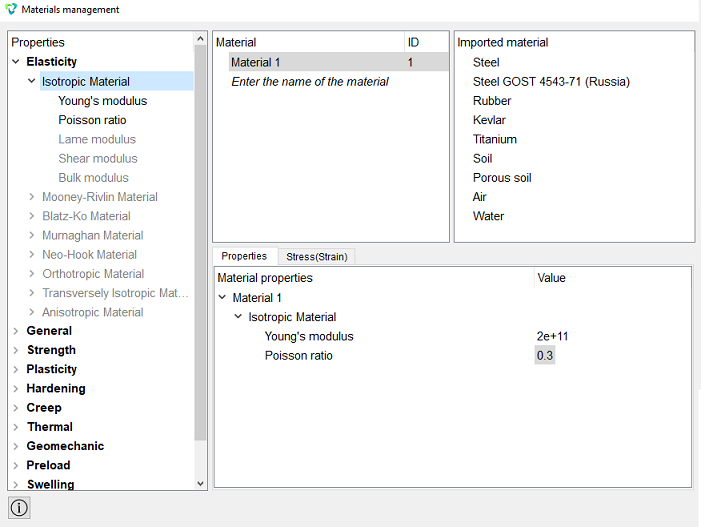Select the Properties tab
Screen dimensions: 701x527
[245, 256]
